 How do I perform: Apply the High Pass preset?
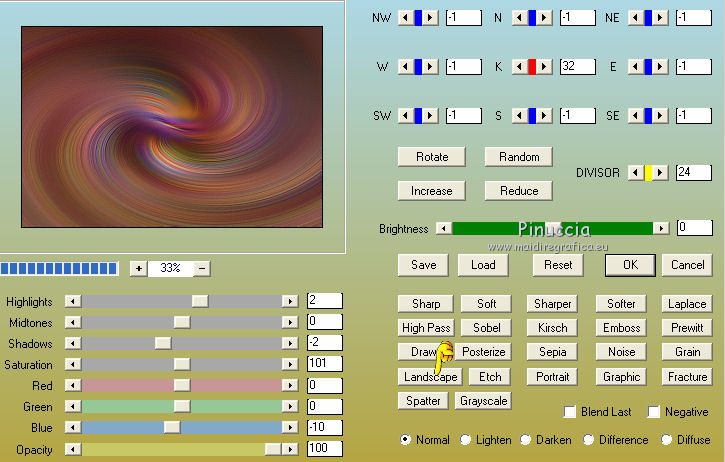tap(426, 328)
